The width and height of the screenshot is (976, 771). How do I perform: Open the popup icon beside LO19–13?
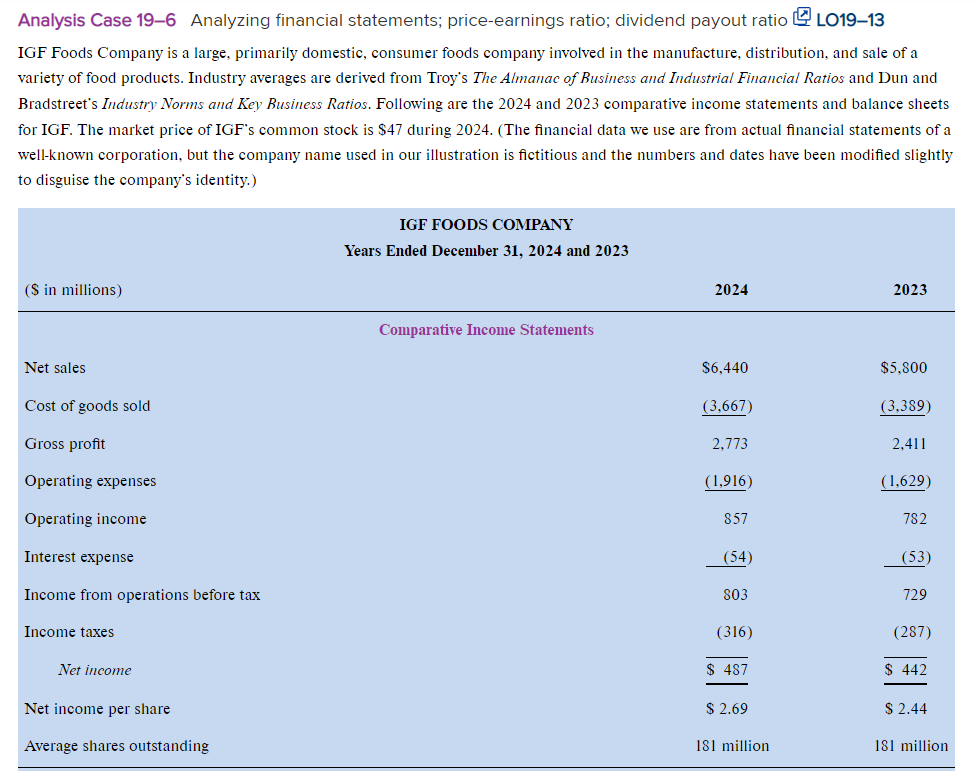click(x=802, y=17)
